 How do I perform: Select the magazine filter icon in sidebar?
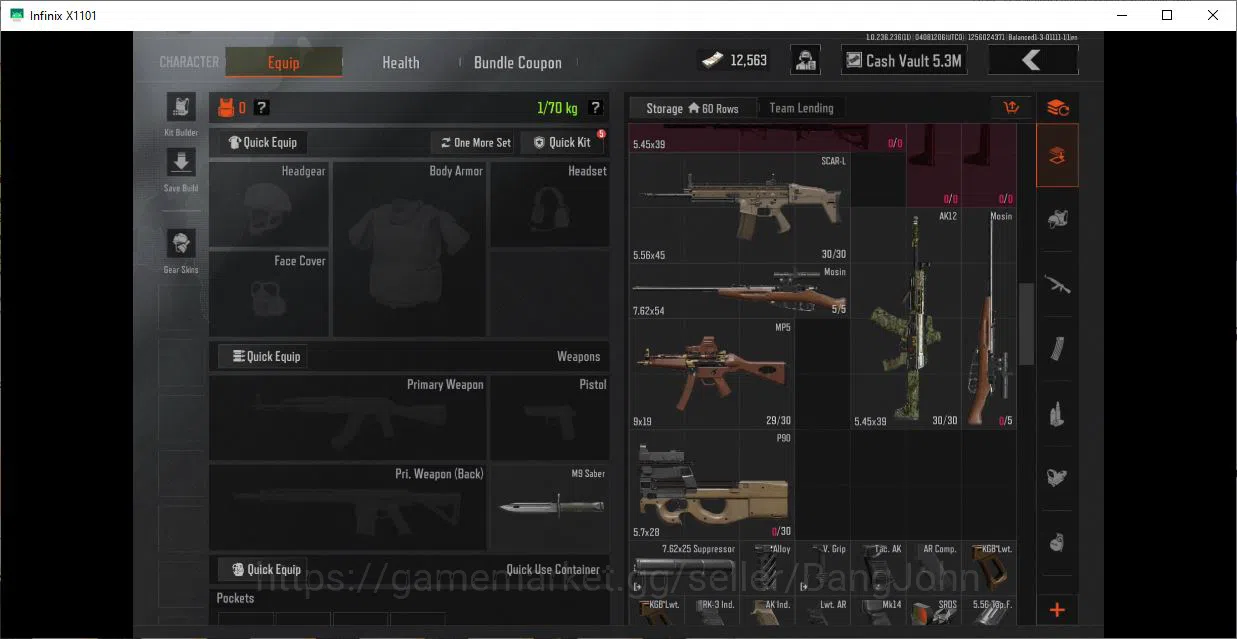pos(1057,349)
